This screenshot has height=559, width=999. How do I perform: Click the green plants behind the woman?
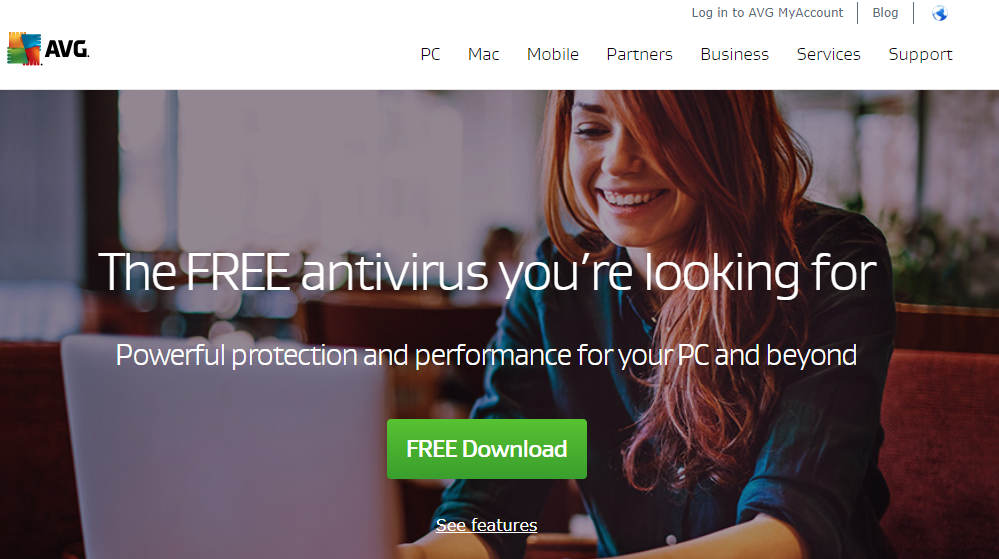[x=943, y=255]
